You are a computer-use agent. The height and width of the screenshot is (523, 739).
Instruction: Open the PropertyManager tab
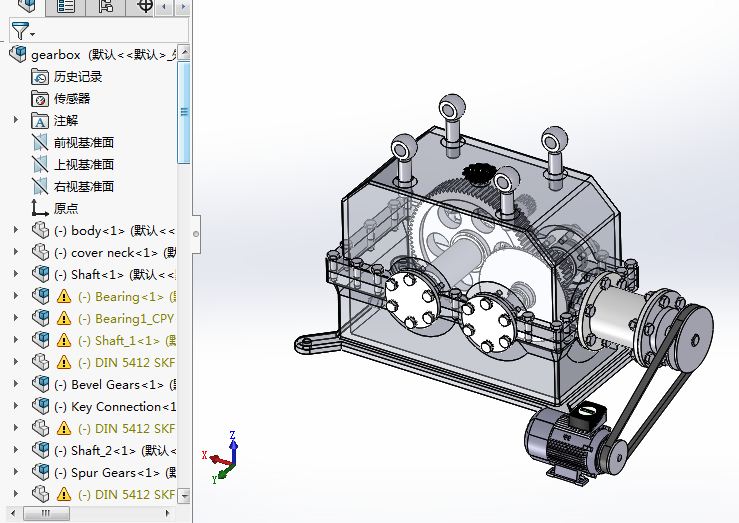[x=66, y=6]
